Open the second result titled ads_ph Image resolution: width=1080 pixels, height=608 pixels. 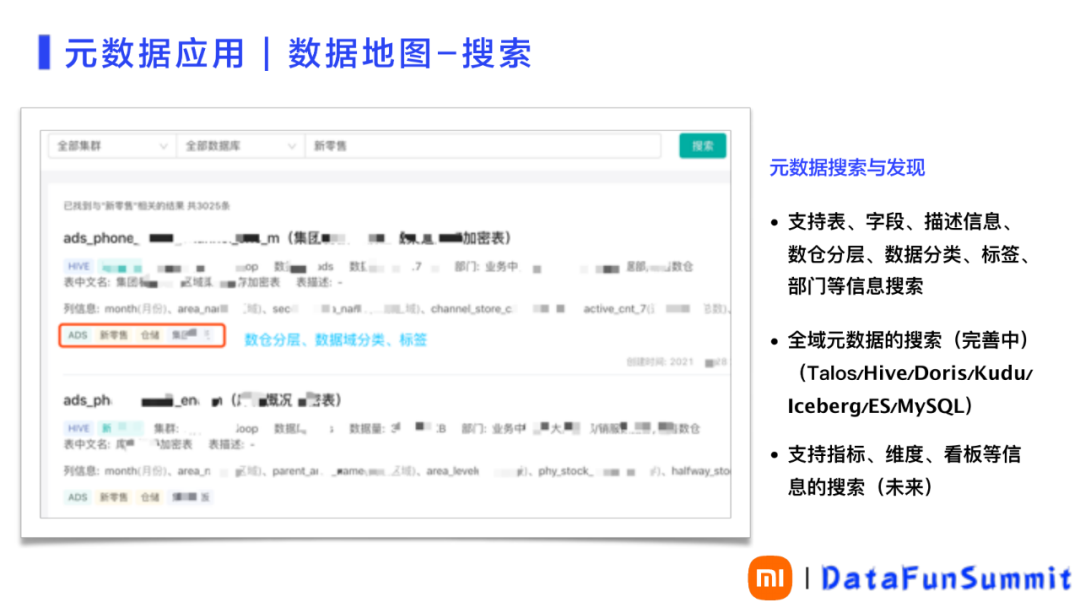point(202,400)
